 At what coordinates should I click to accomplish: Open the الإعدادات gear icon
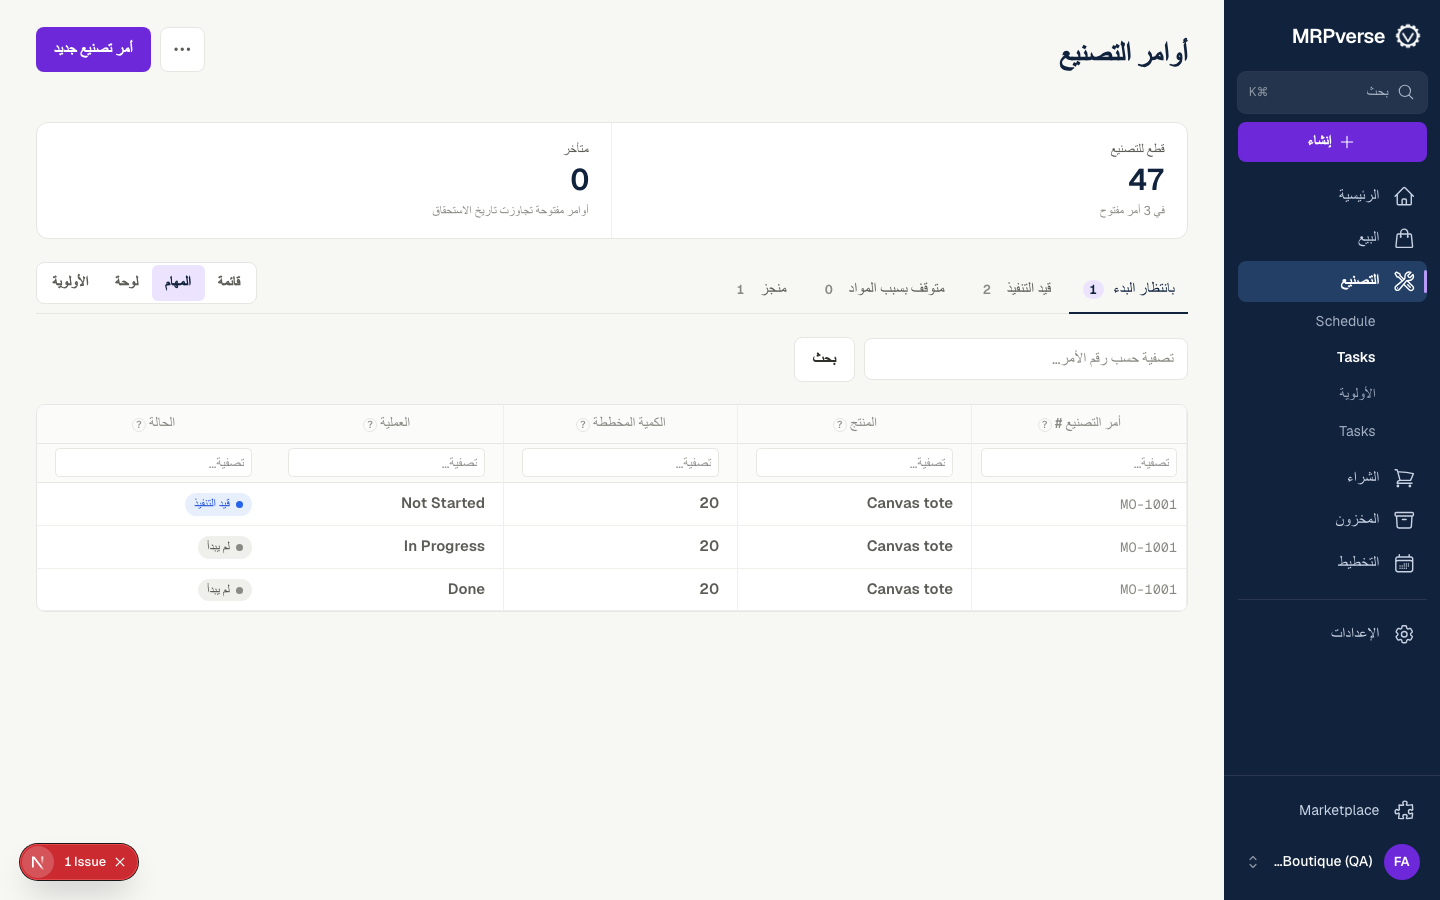coord(1404,634)
